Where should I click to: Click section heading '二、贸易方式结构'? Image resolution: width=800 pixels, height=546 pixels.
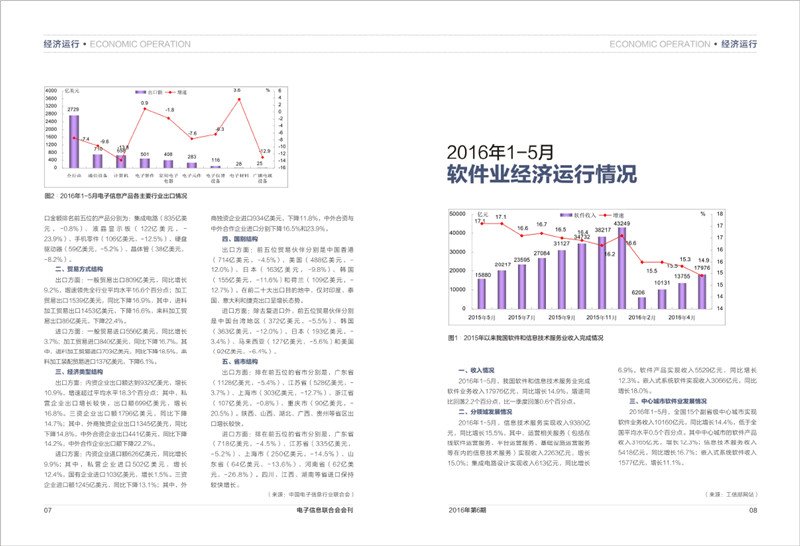coord(79,269)
